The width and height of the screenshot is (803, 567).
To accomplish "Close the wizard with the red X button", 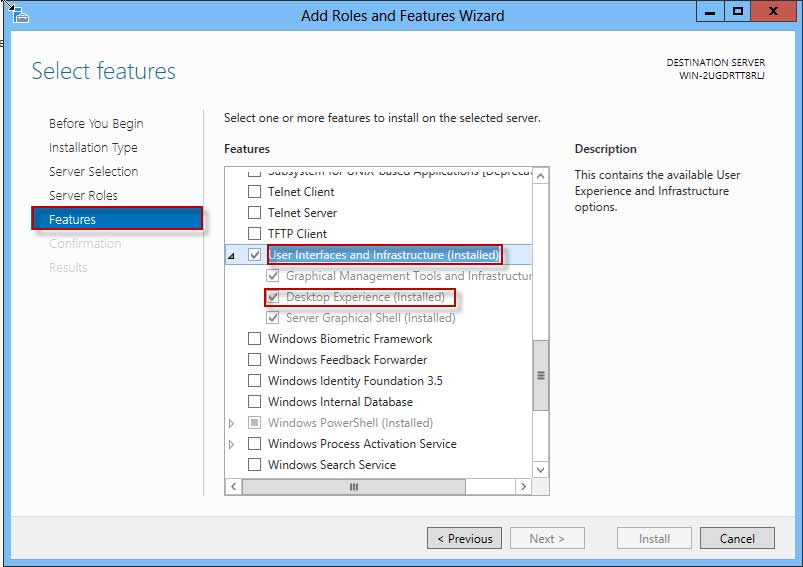I will click(x=773, y=11).
